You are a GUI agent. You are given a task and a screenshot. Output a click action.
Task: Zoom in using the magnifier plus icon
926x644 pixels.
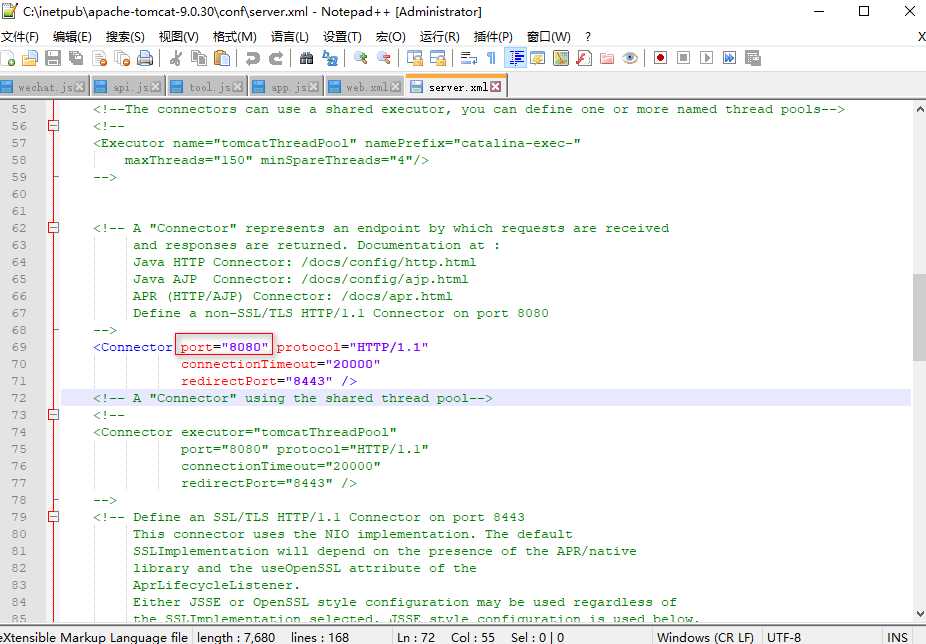[361, 58]
